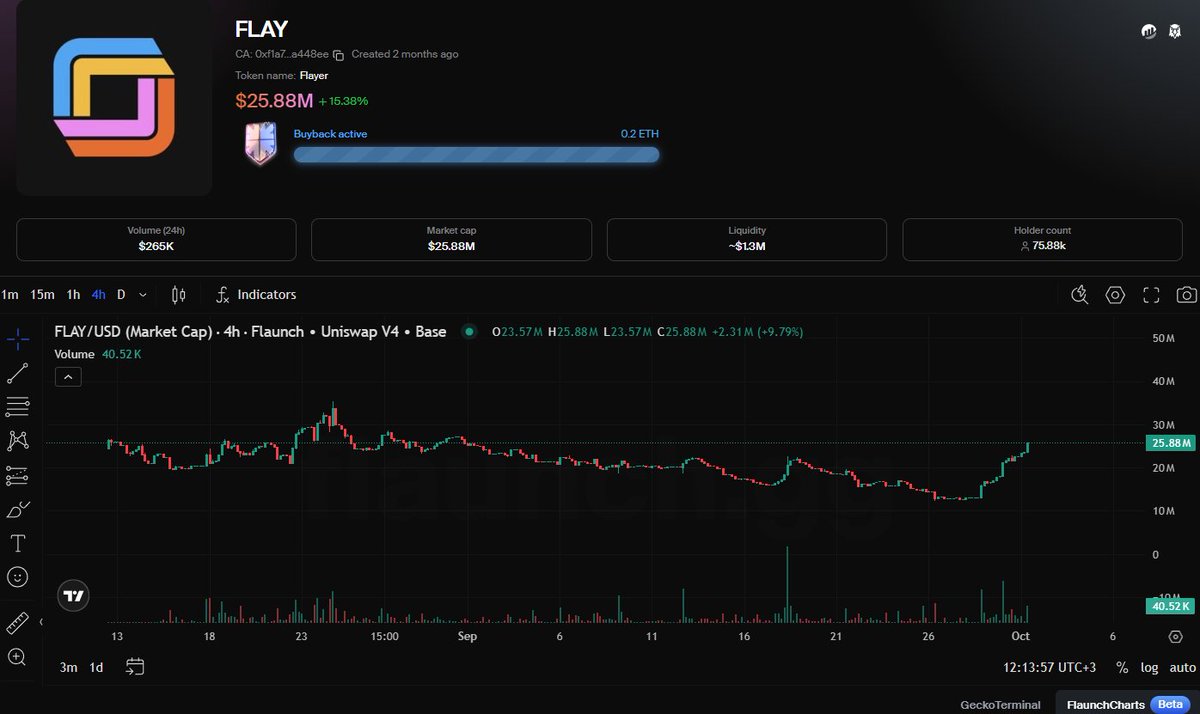Click the Volume 40.52K legend label
This screenshot has height=714, width=1200.
click(98, 354)
